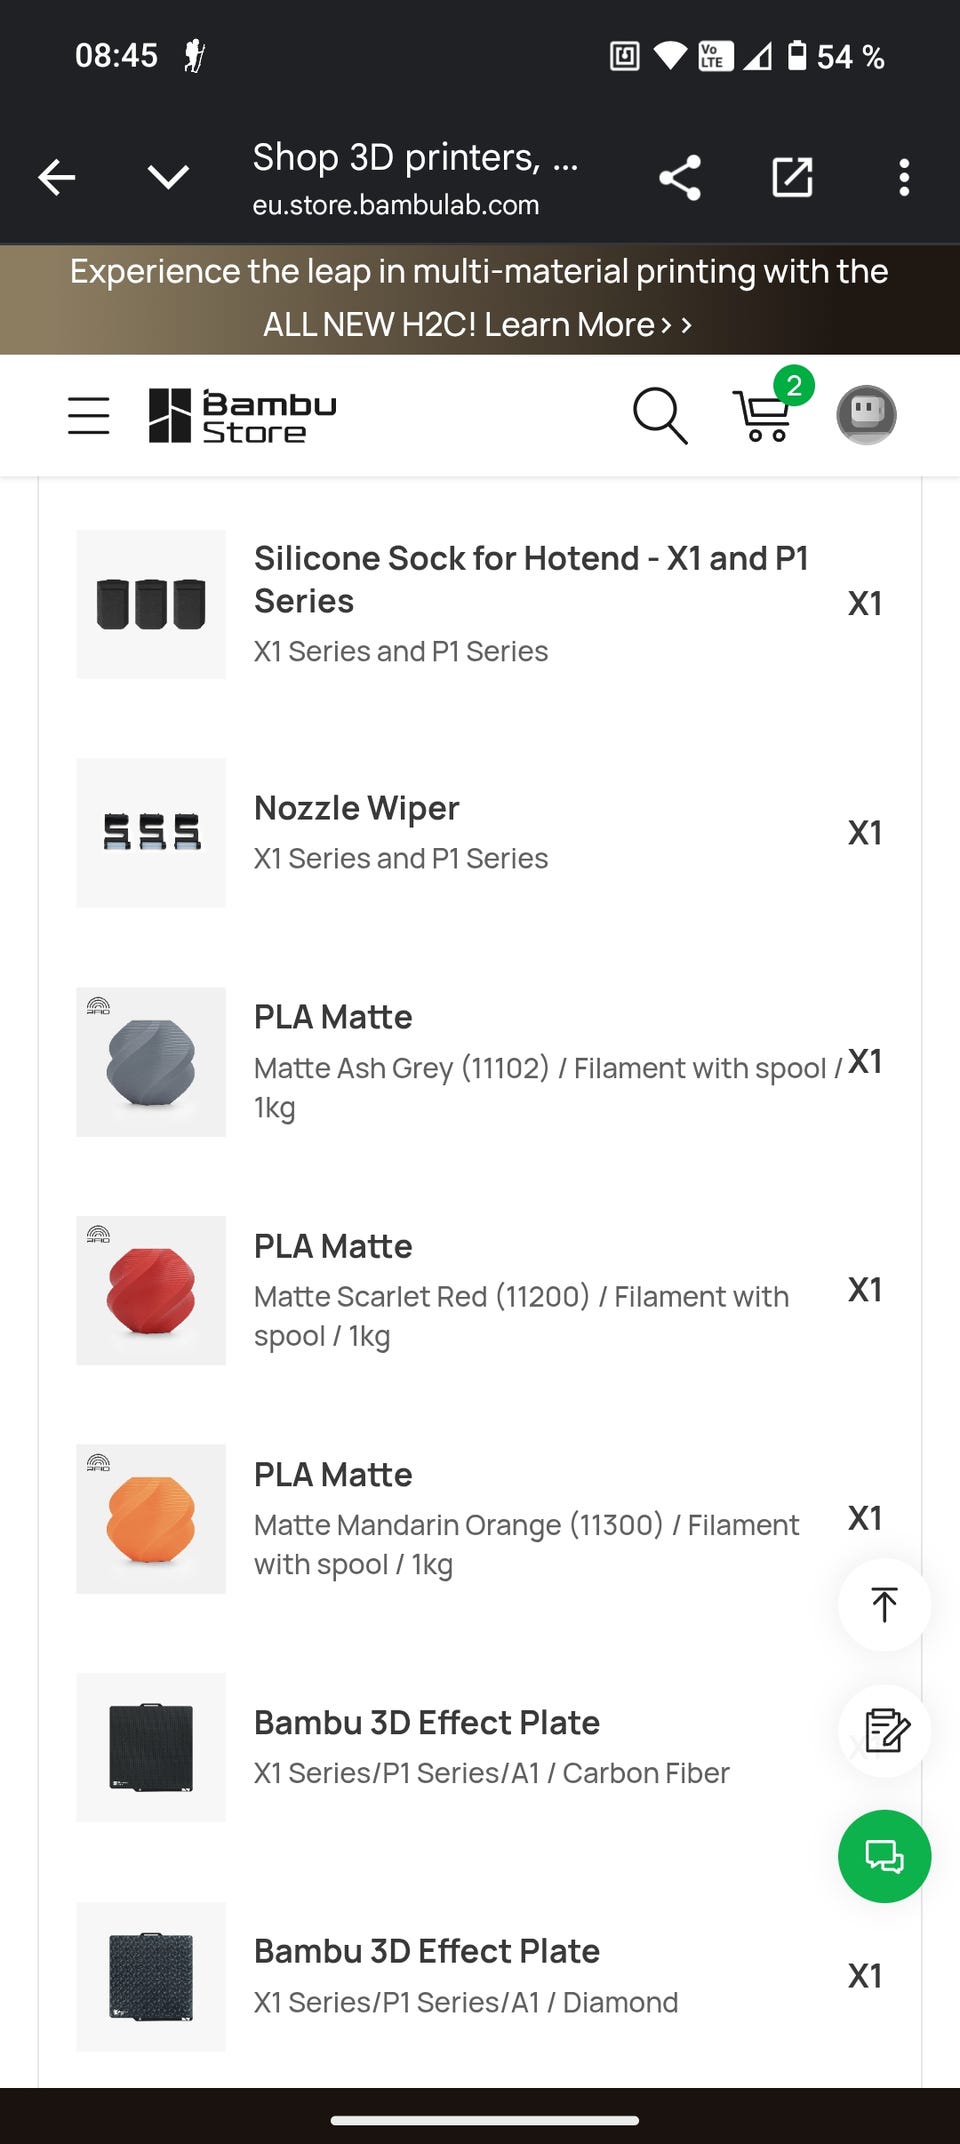Screen dimensions: 960x2144
Task: Open the user account avatar
Action: [866, 415]
